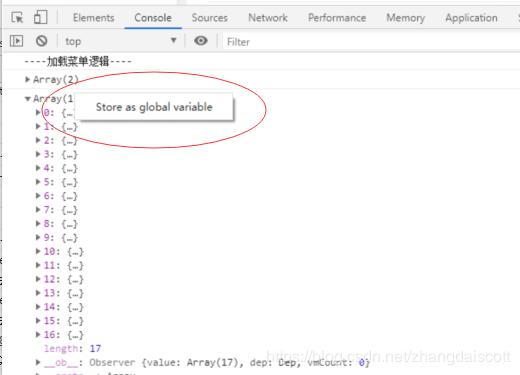Screen dimensions: 520x375
Task: Expand array item 5
Action: pyautogui.click(x=38, y=182)
